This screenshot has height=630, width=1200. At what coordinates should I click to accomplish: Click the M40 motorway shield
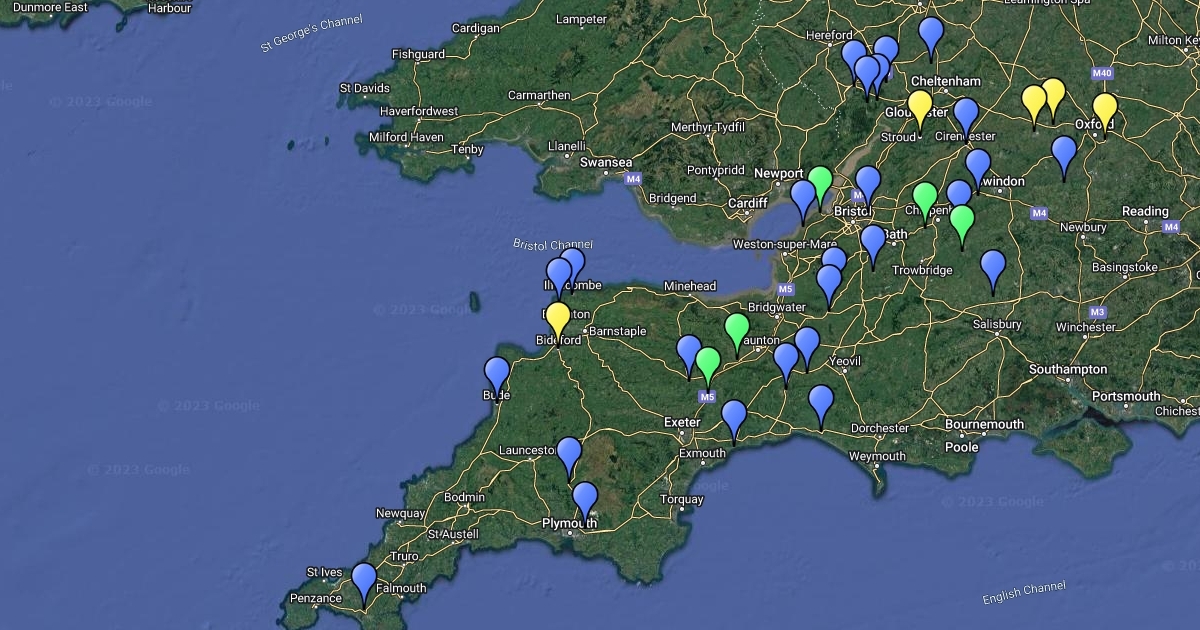tap(1102, 73)
